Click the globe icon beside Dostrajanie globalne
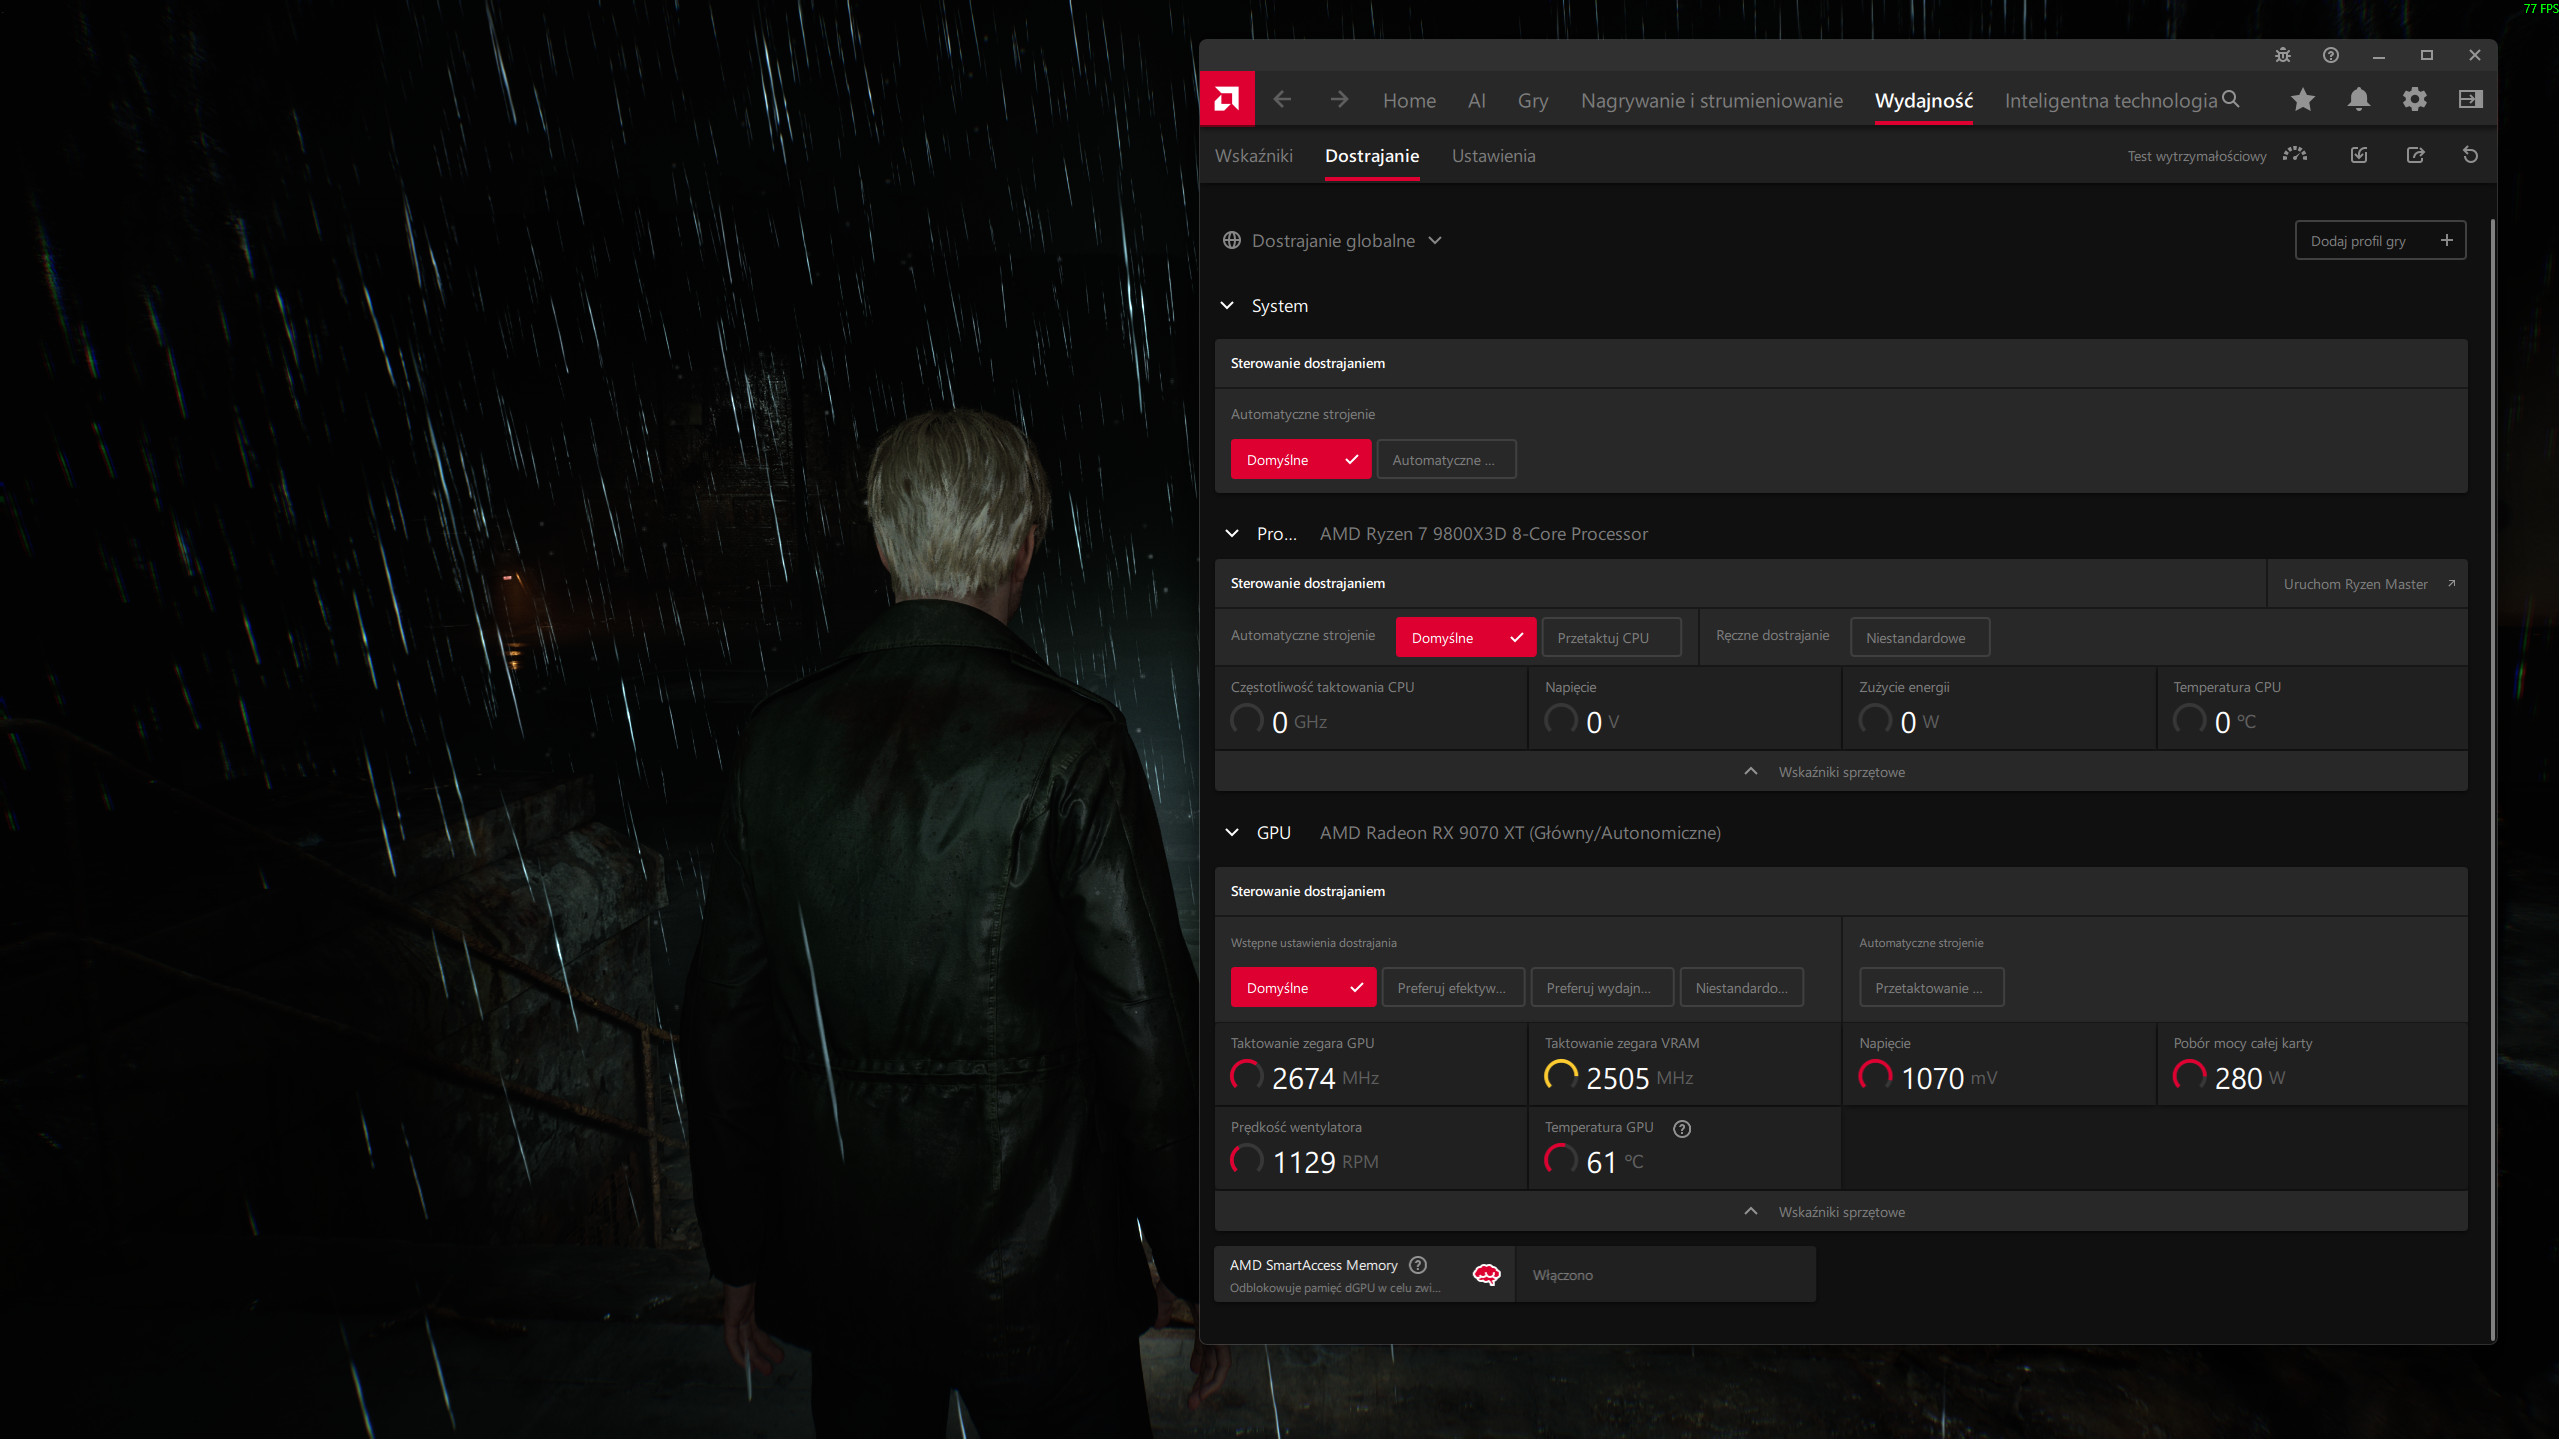Viewport: 2559px width, 1439px height. tap(1232, 241)
